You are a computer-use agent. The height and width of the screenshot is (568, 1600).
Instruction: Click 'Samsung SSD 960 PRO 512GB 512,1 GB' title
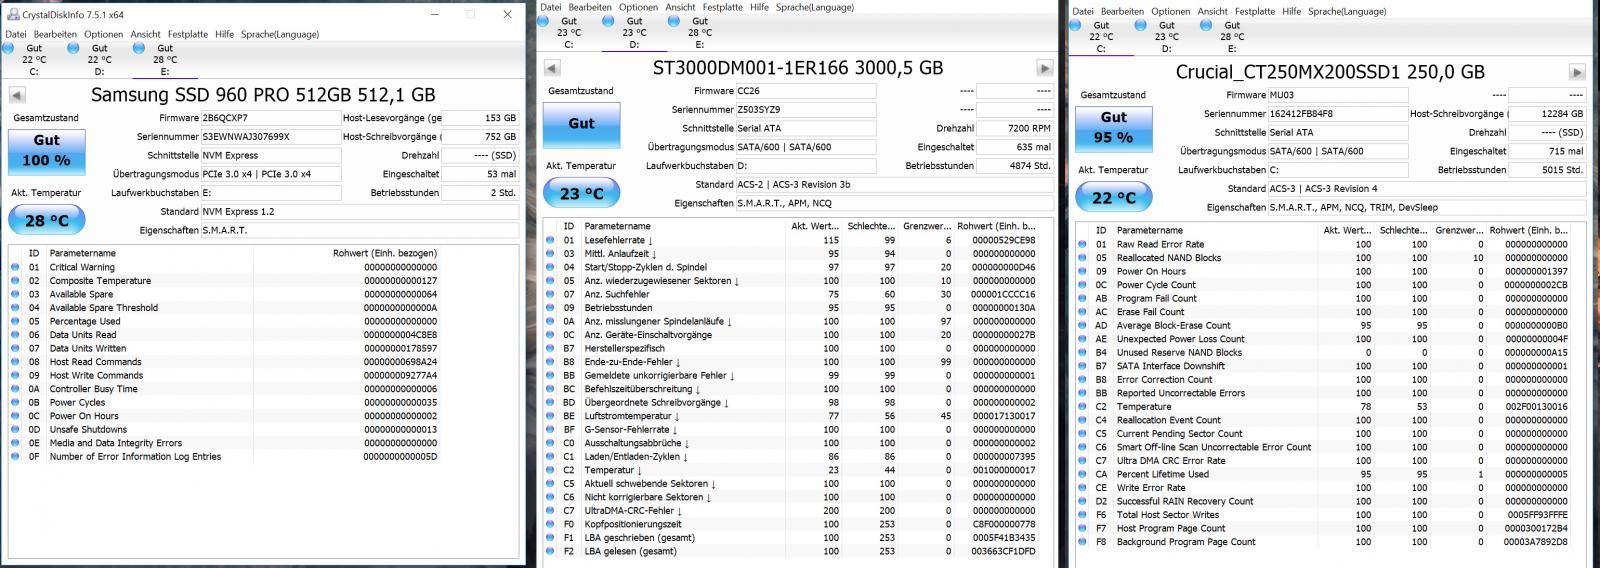pyautogui.click(x=263, y=95)
